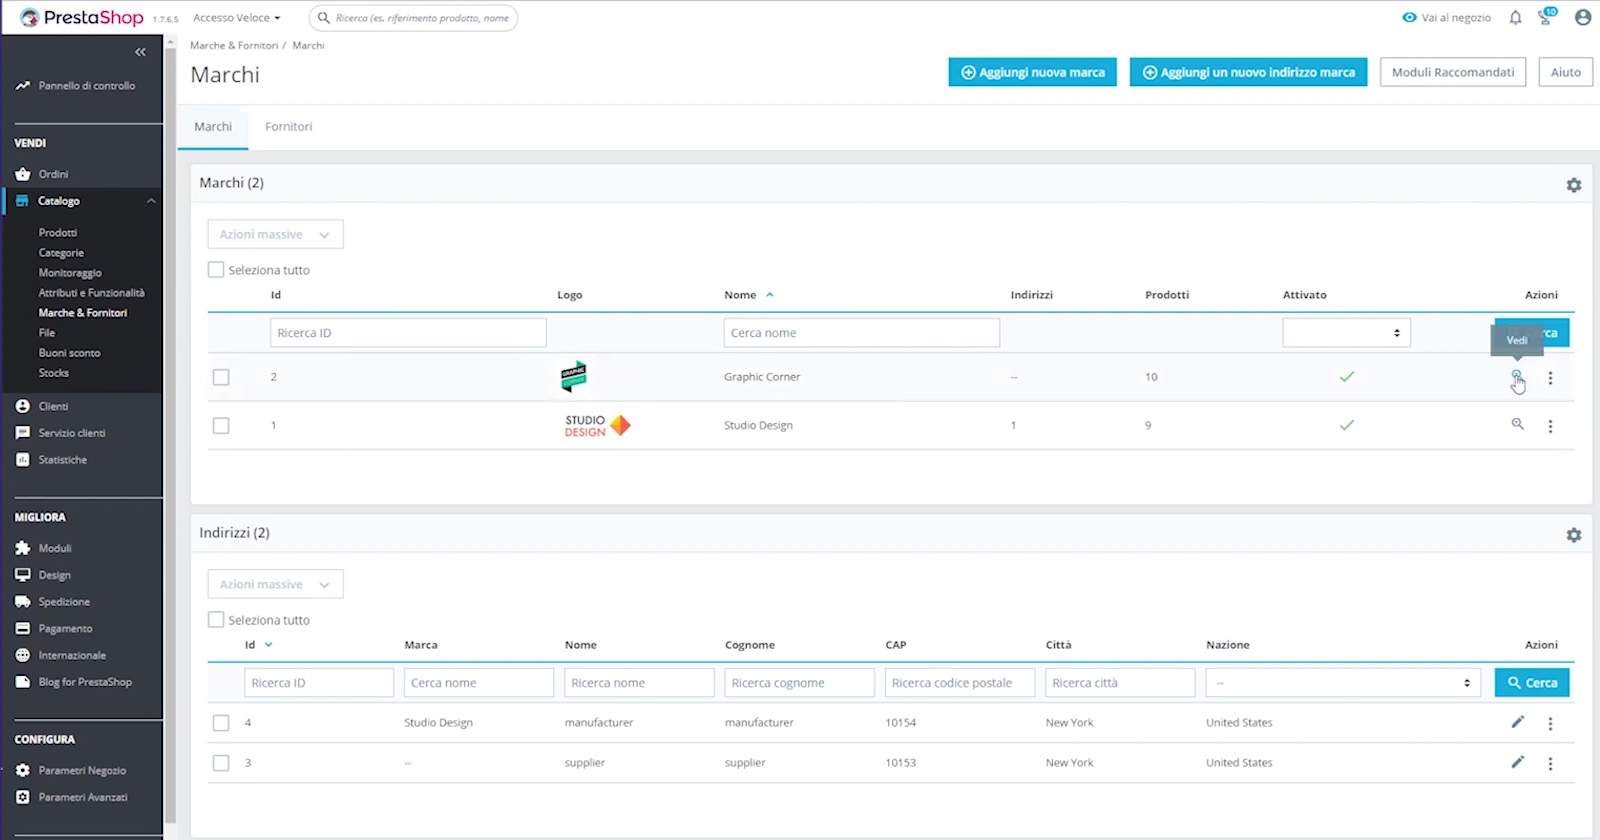Toggle Studio Design activated status checkmark

[x=1346, y=425]
